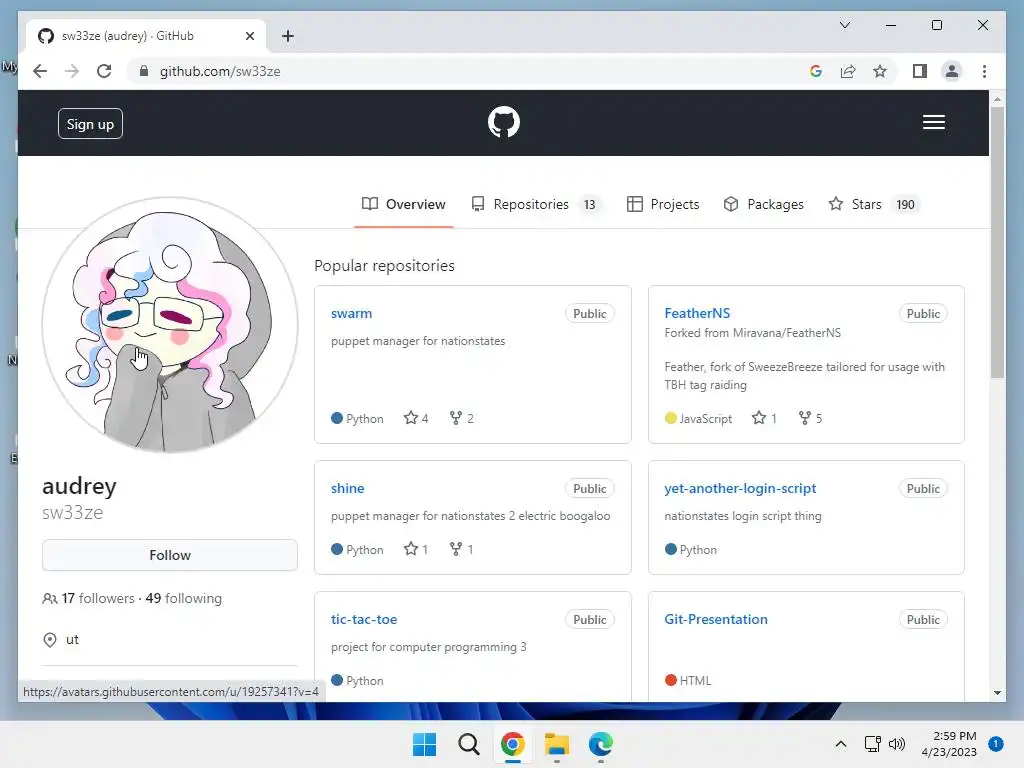Go back using browser back arrow

click(x=40, y=71)
